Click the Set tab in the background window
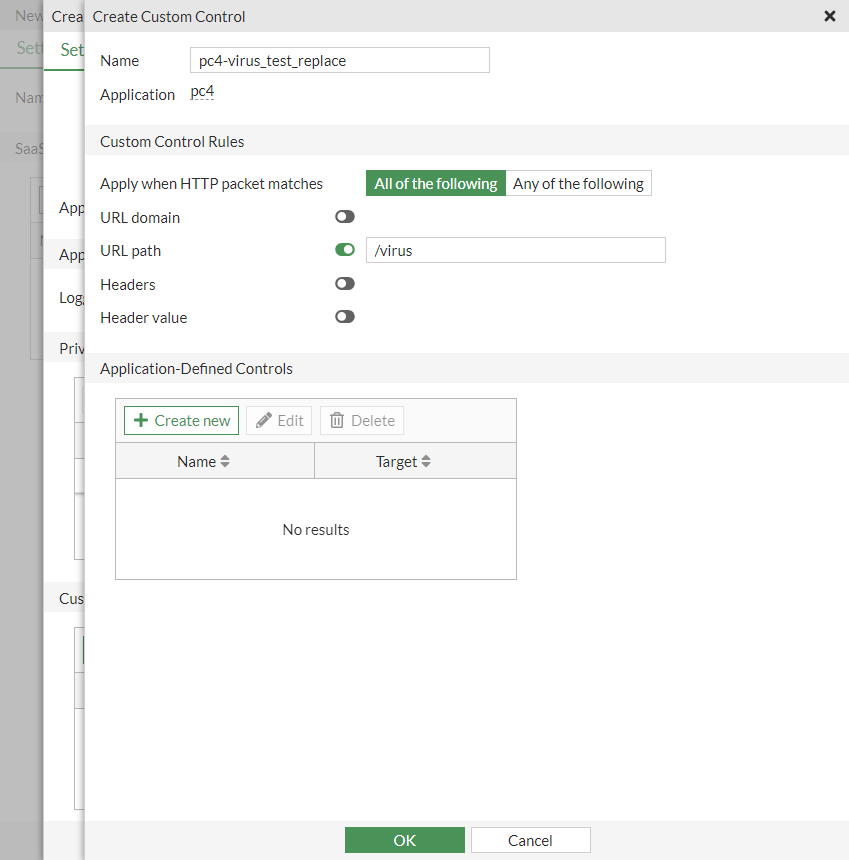The image size is (849, 860). click(72, 49)
